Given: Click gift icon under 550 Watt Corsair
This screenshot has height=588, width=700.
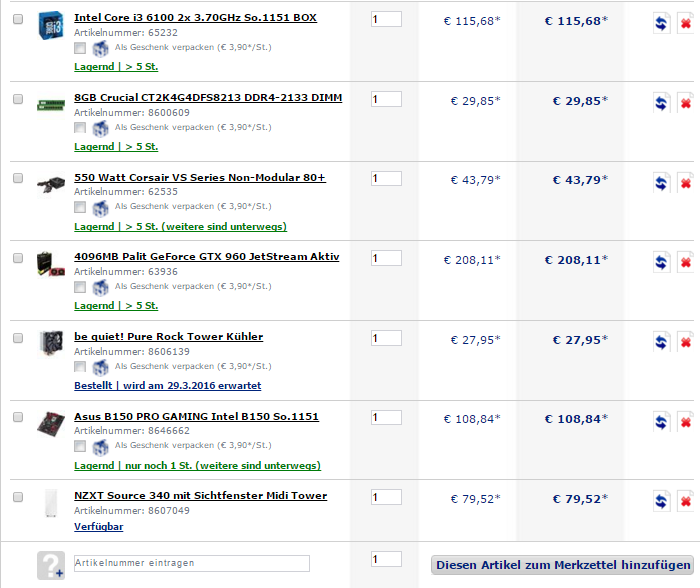Looking at the screenshot, I should [100, 208].
